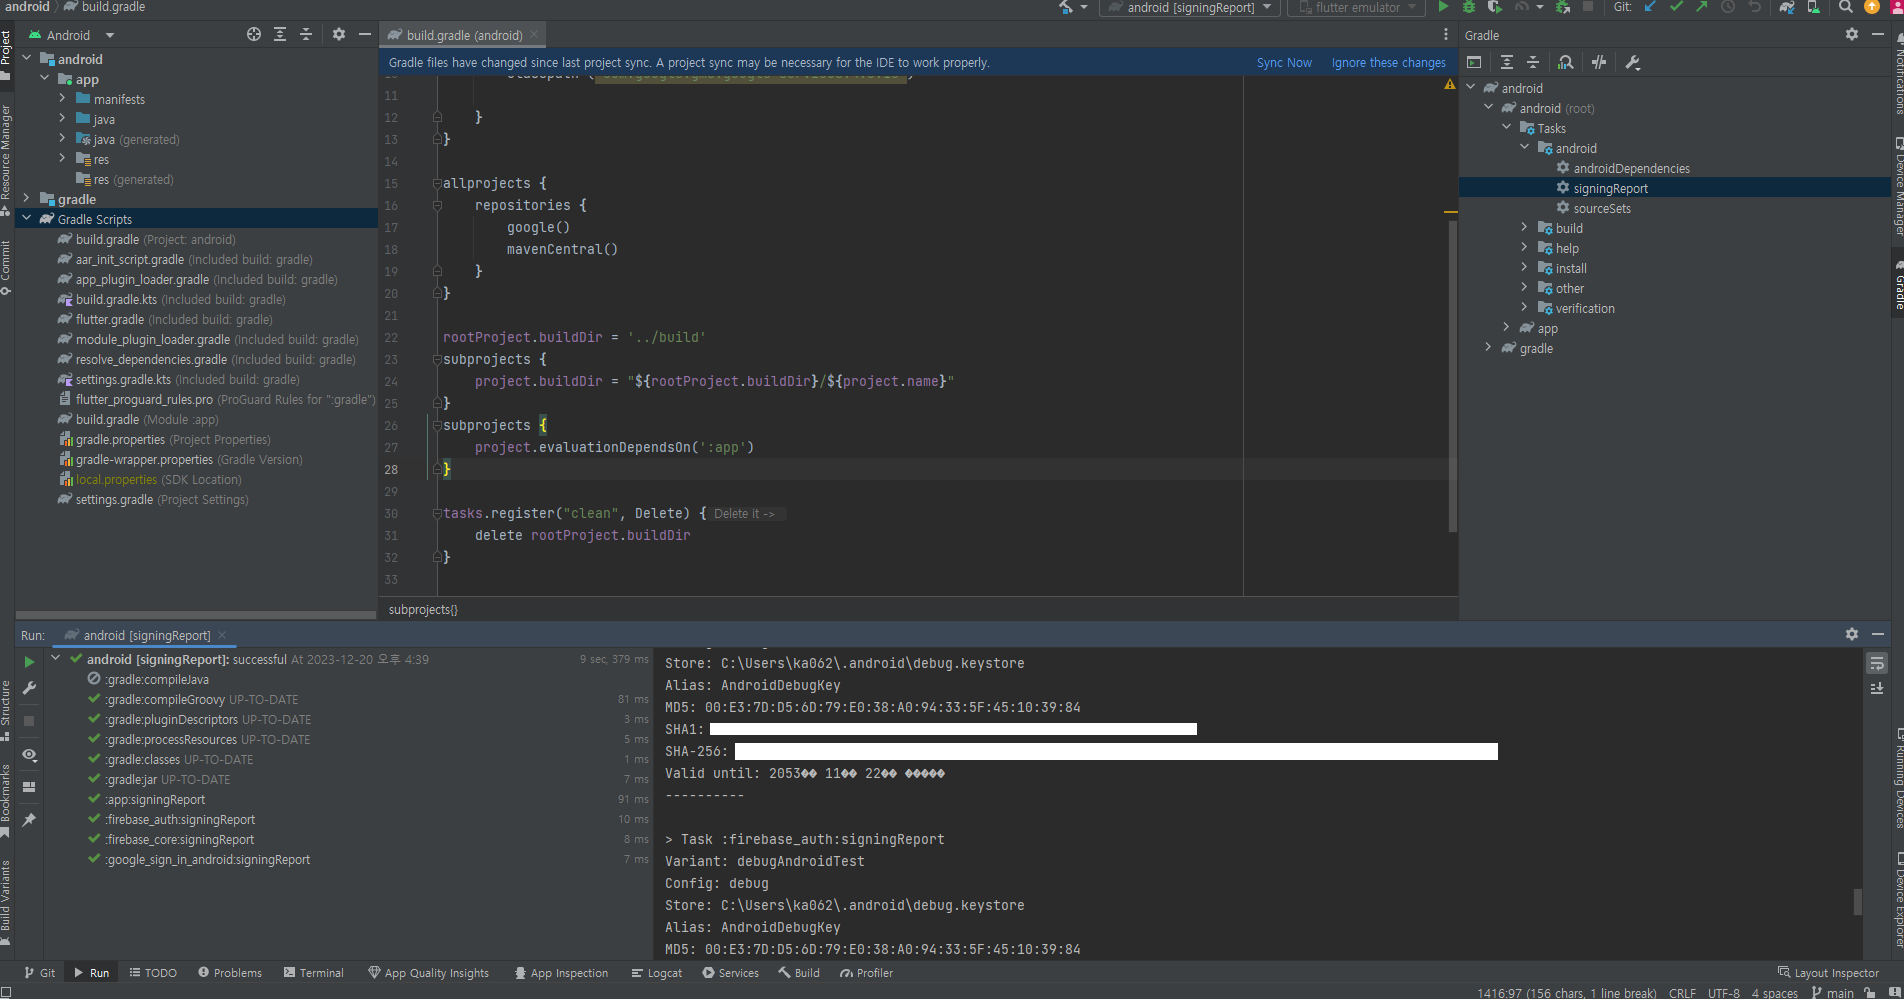Open Gradle build tool settings wrench
1904x999 pixels.
coord(1633,62)
